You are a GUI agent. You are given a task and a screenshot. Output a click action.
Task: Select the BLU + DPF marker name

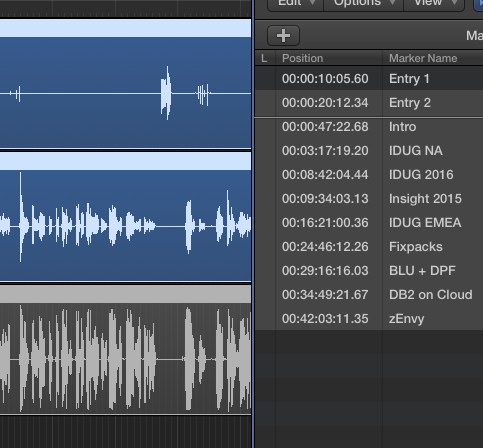coord(422,271)
